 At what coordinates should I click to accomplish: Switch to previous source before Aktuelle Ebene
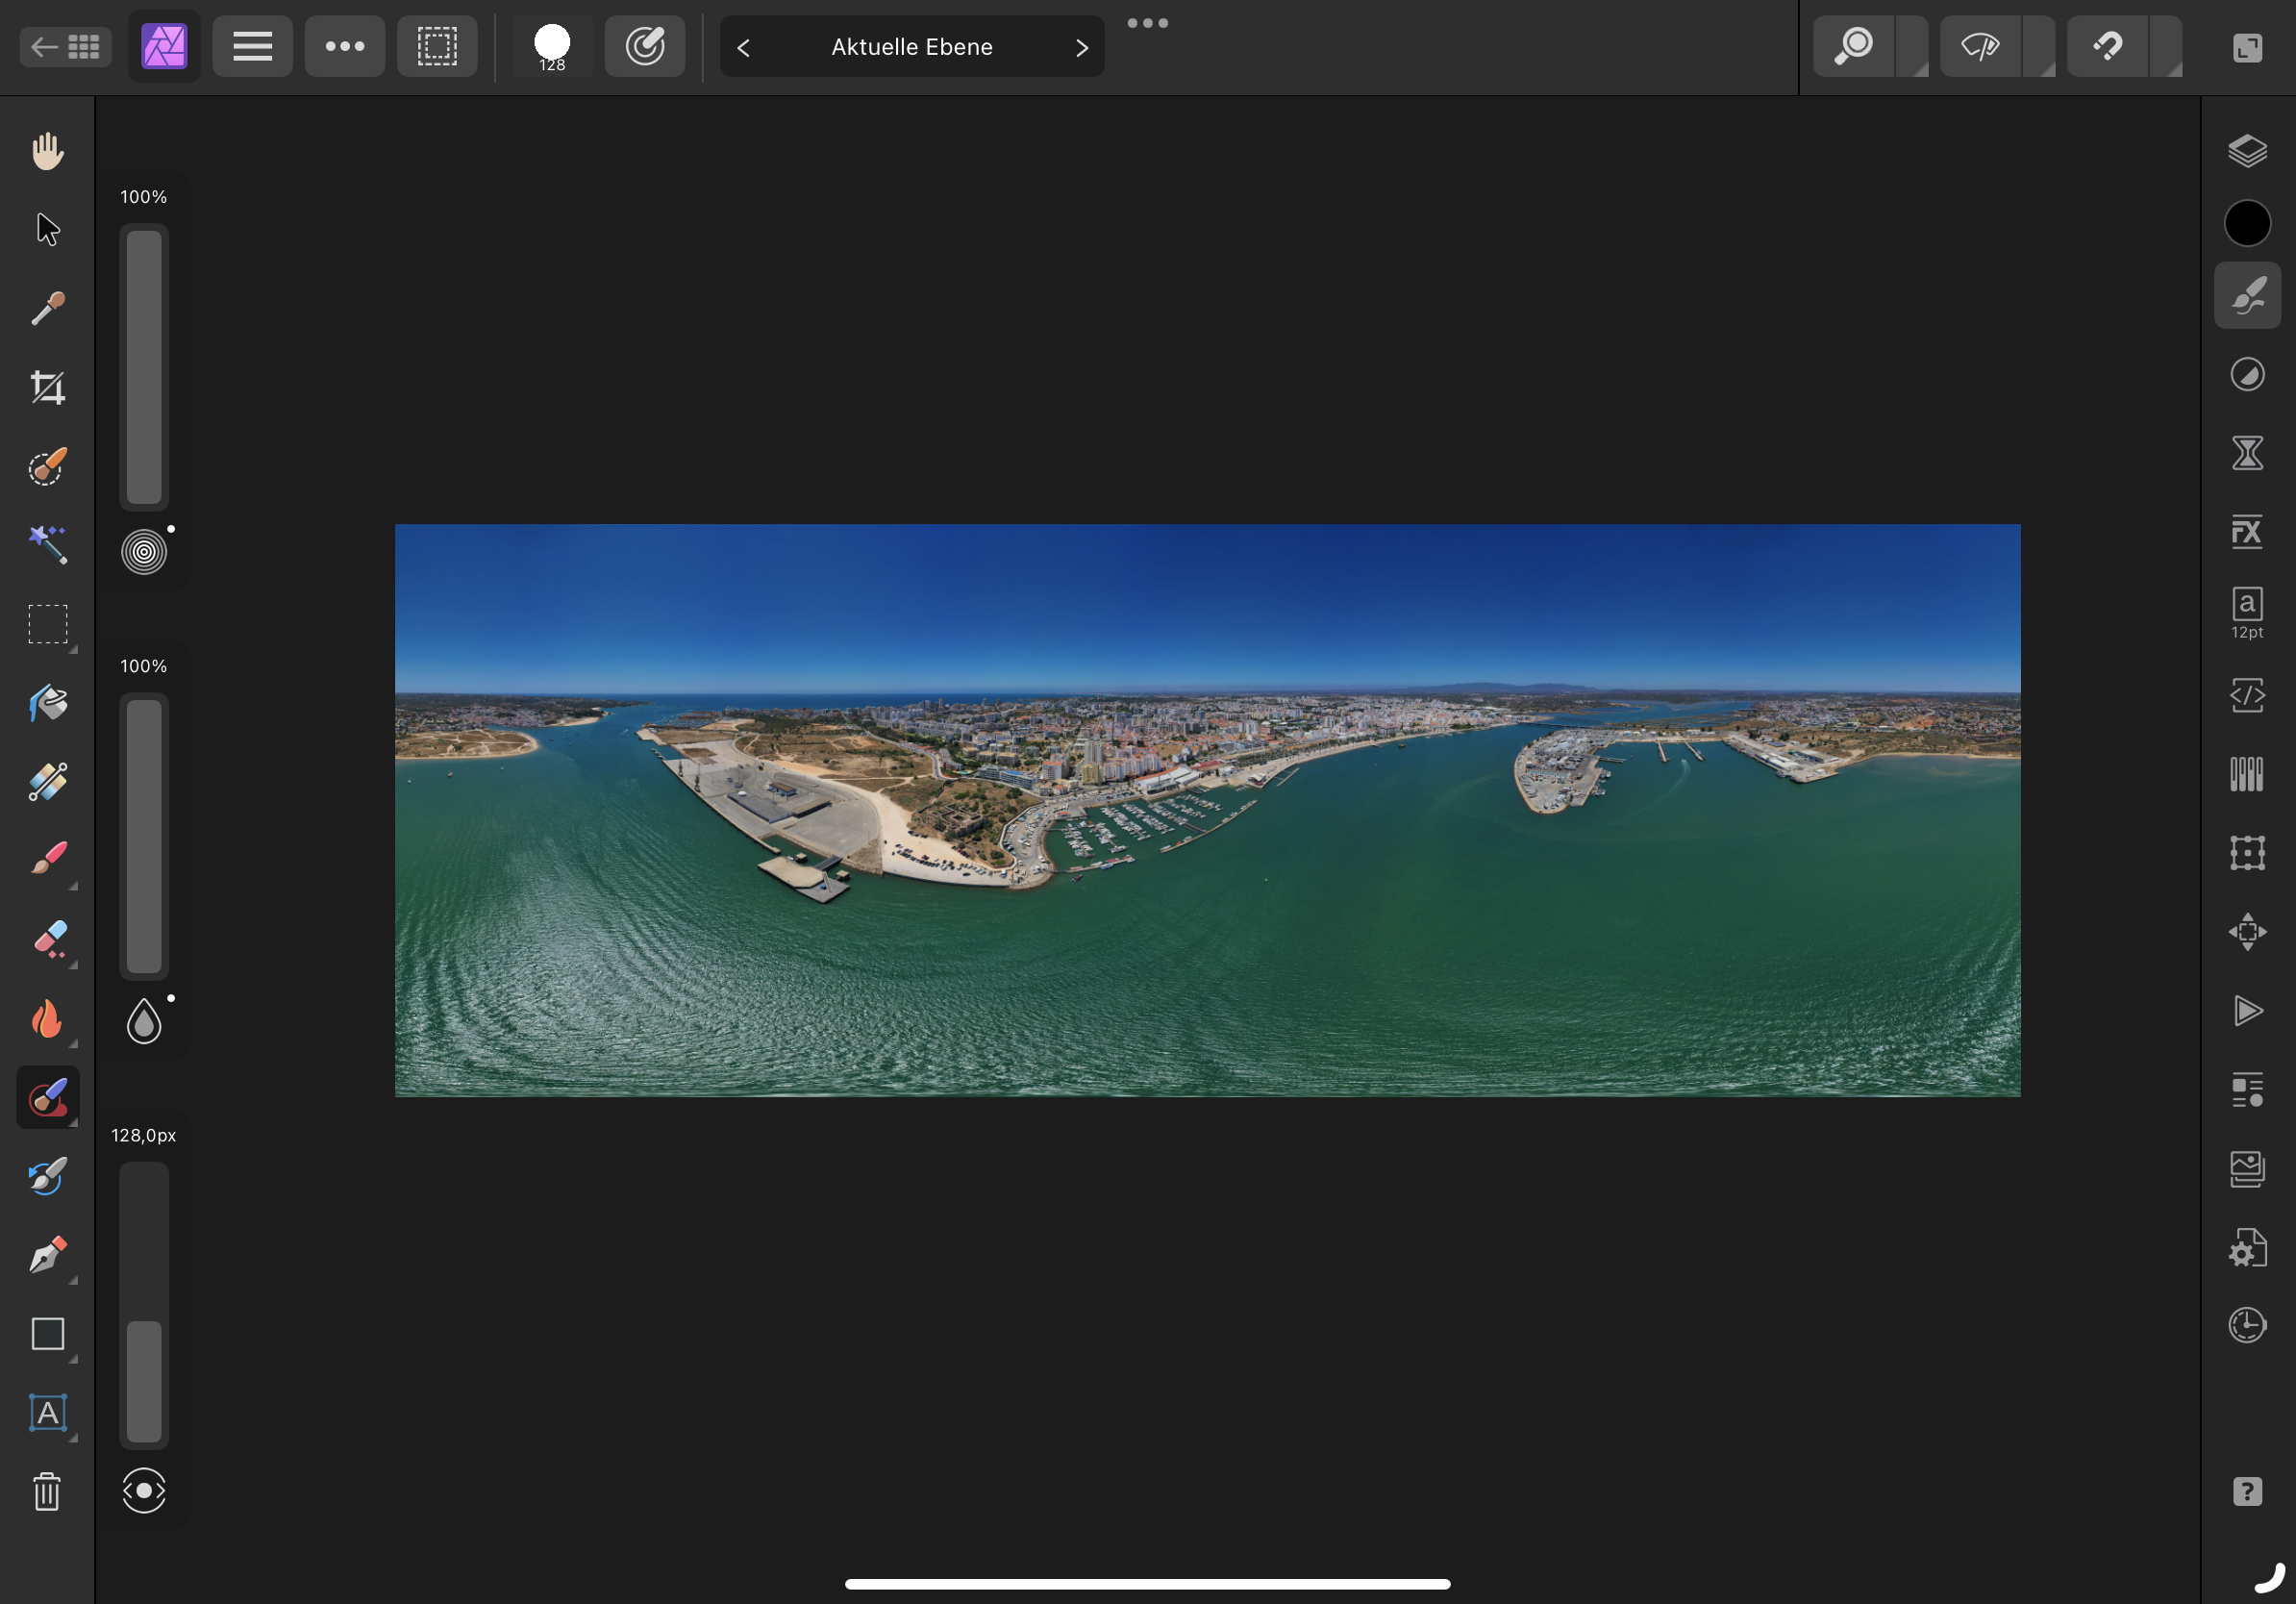click(743, 47)
